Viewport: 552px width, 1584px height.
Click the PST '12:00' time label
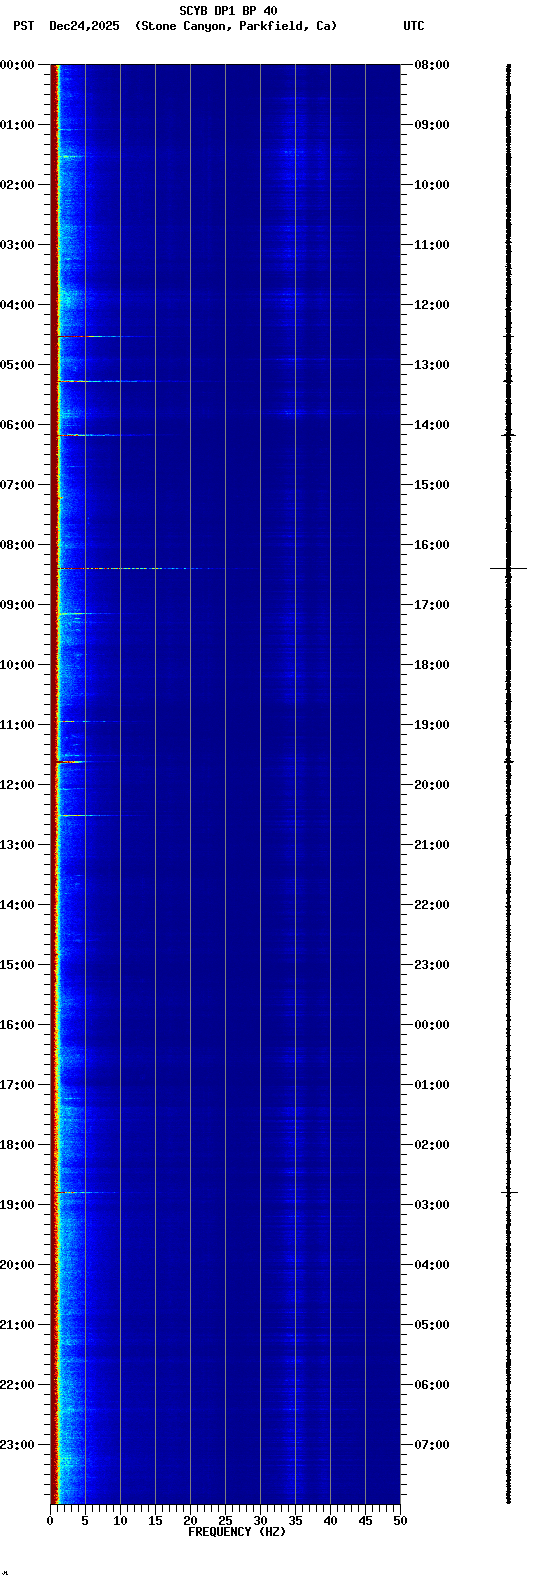point(17,785)
